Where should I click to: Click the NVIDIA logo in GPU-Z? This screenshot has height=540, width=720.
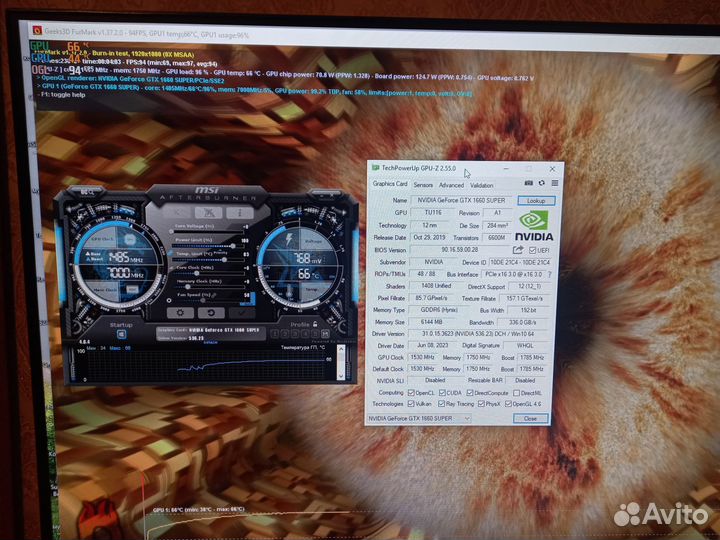(534, 225)
